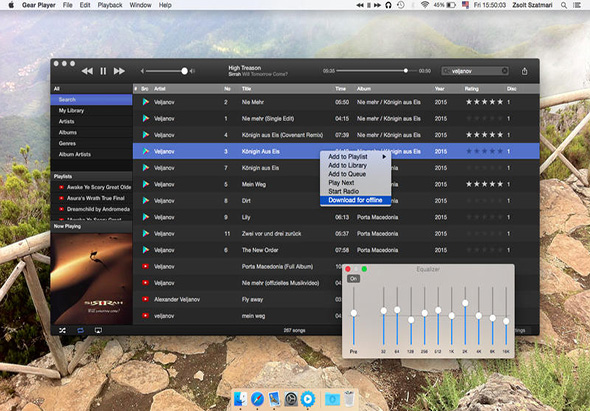
Task: Open the AirPlay output icon
Action: pyautogui.click(x=98, y=330)
